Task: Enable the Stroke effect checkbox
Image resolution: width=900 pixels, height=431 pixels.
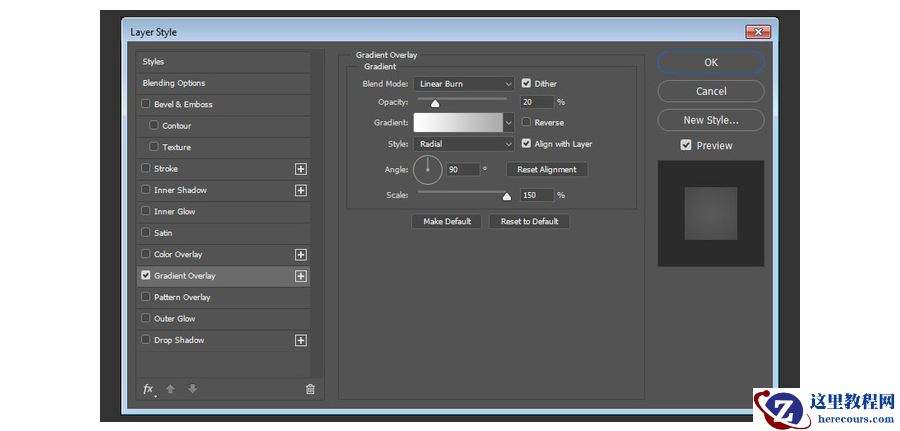Action: 146,168
